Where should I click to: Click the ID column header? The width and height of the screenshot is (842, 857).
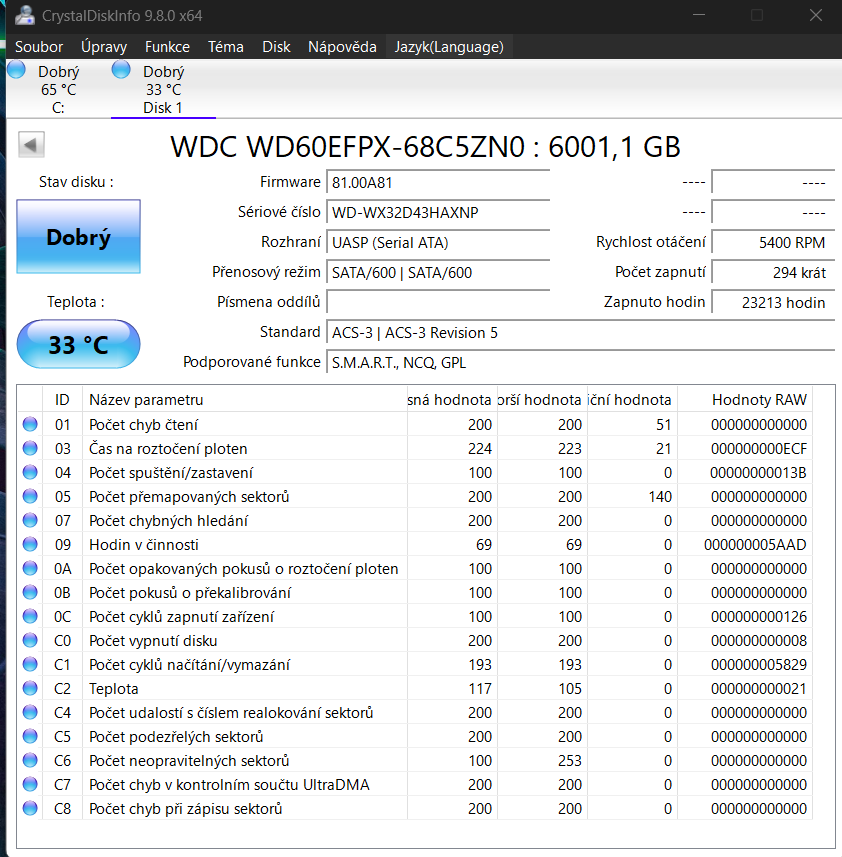click(62, 400)
